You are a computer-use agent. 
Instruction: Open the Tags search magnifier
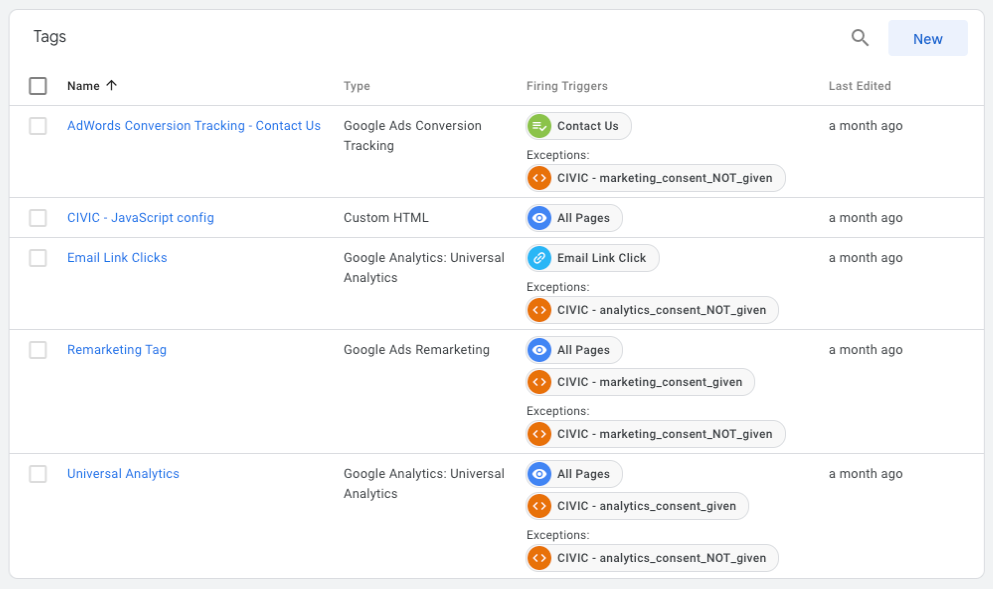coord(859,38)
